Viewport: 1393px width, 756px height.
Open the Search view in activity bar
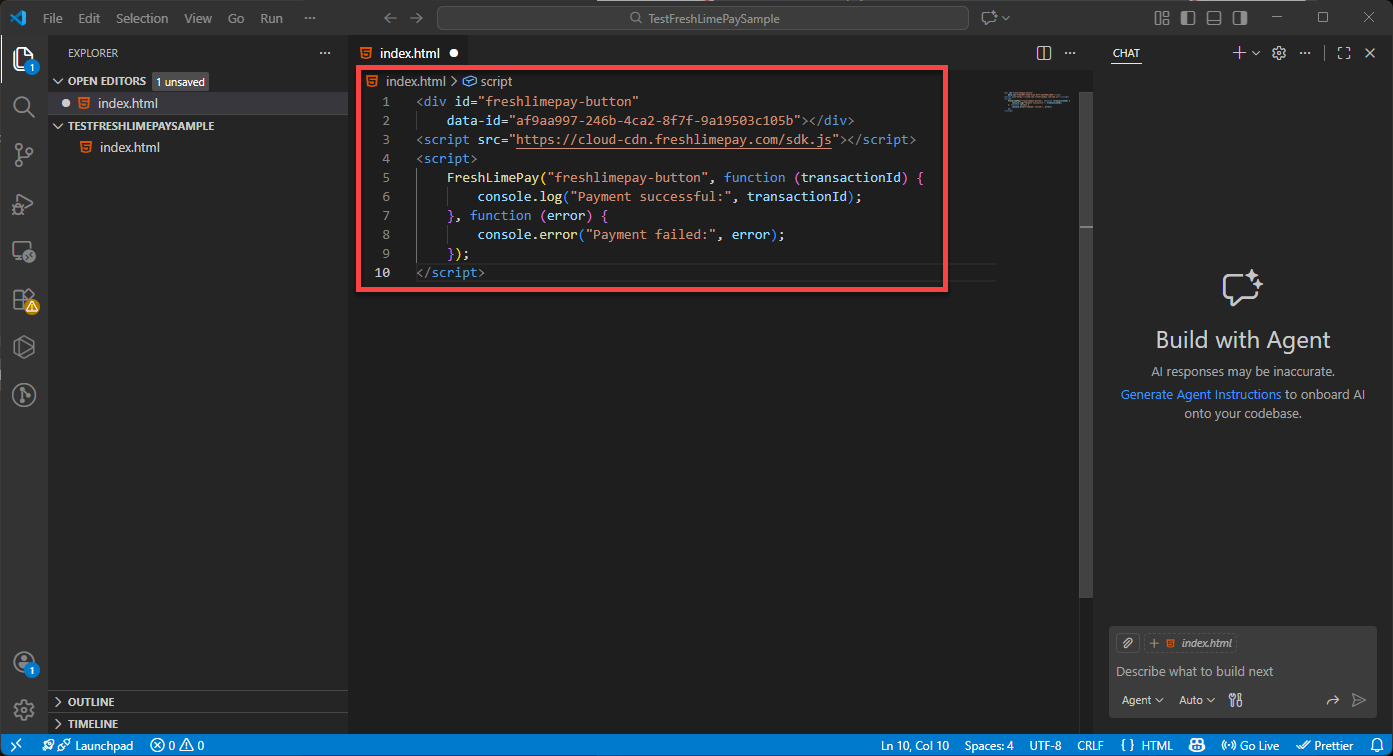(x=24, y=107)
